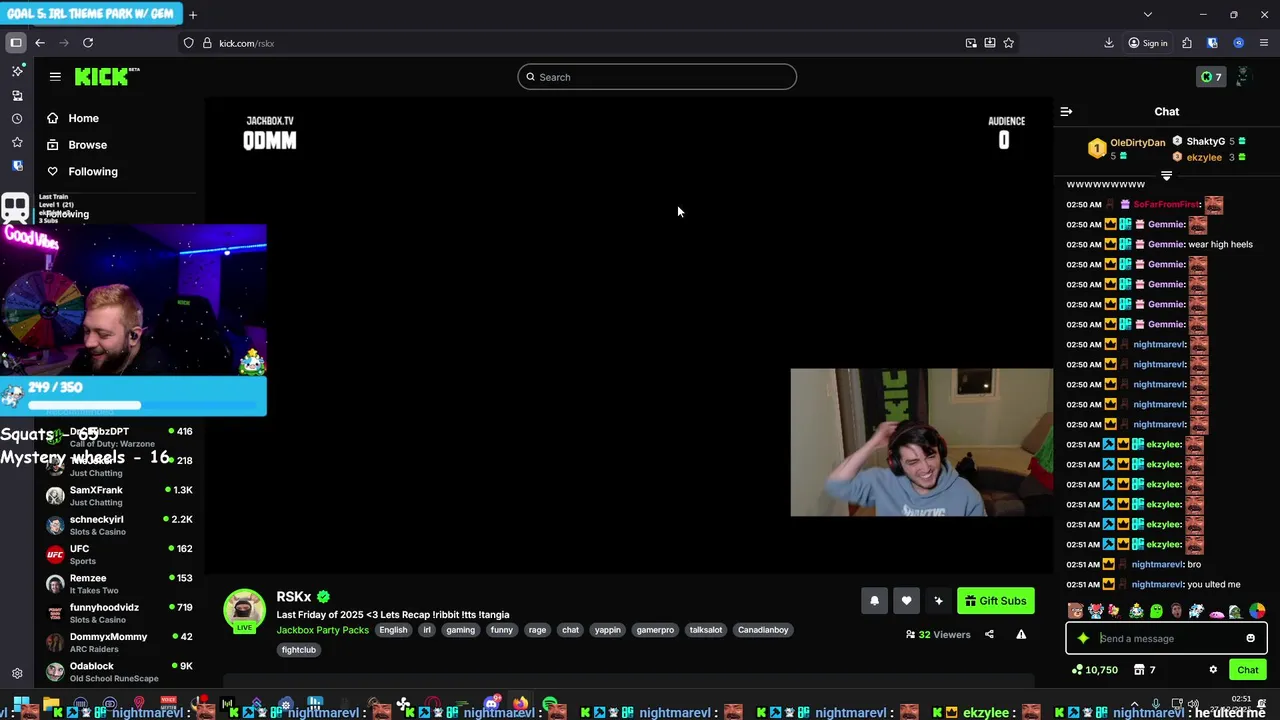
Task: Toggle the browser sidebar panel button
Action: coord(16,43)
